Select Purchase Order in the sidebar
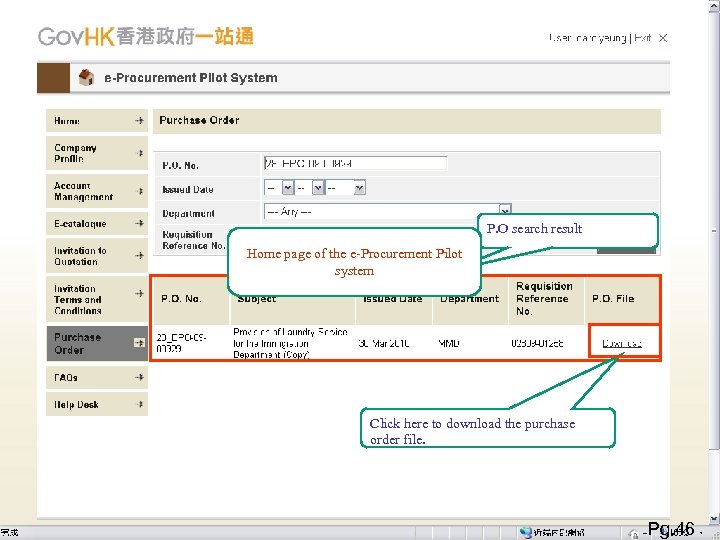 (97, 343)
